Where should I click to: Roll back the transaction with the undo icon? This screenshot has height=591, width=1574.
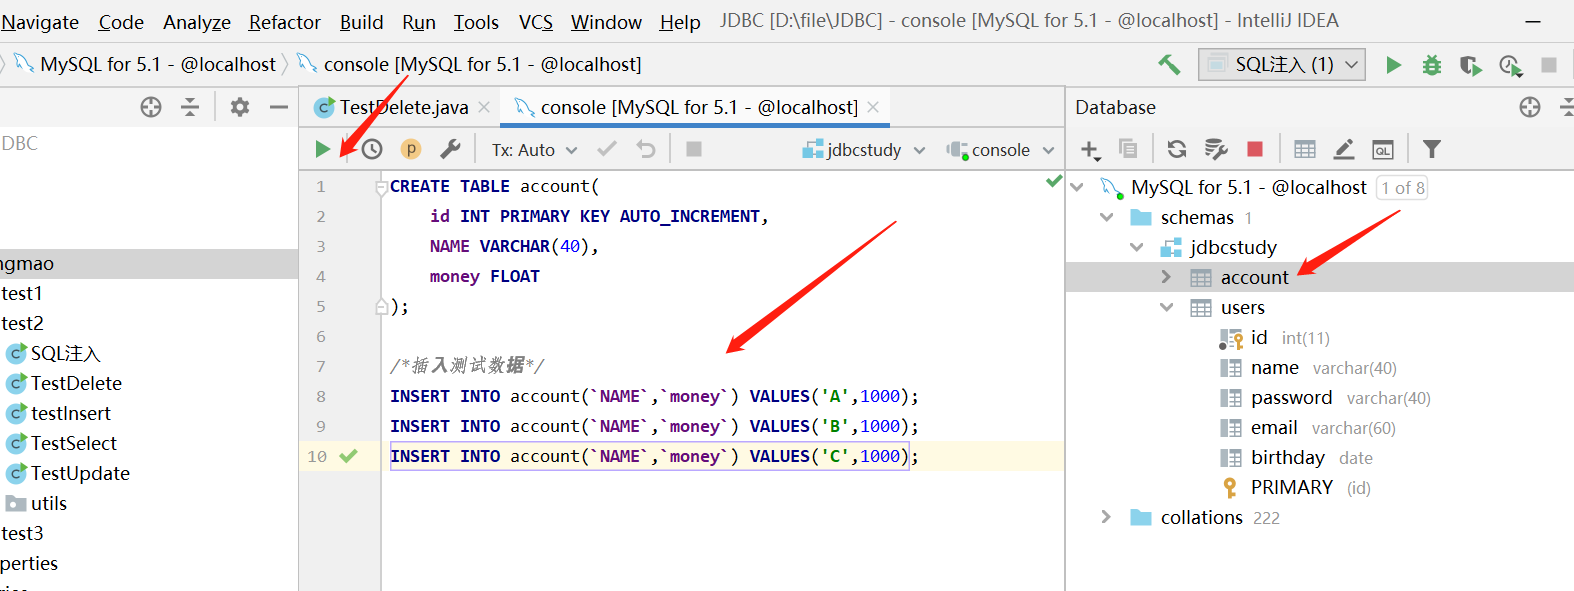(646, 149)
